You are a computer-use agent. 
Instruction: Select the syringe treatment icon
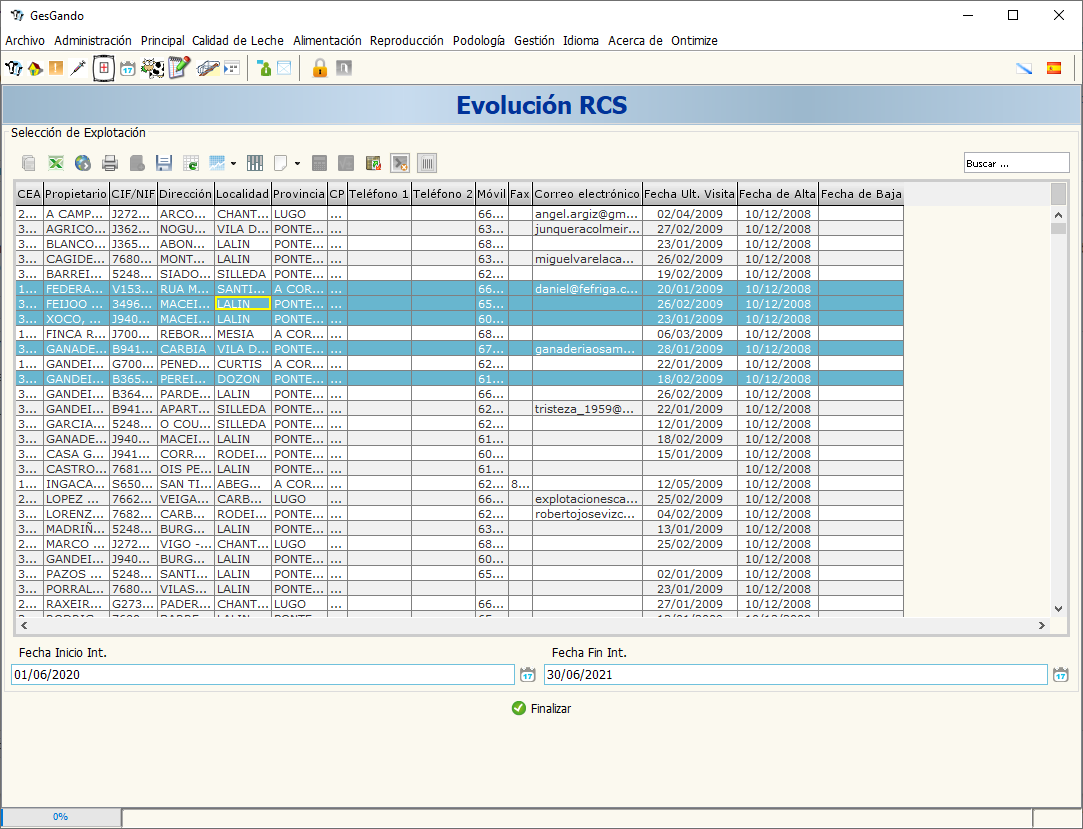pos(78,68)
